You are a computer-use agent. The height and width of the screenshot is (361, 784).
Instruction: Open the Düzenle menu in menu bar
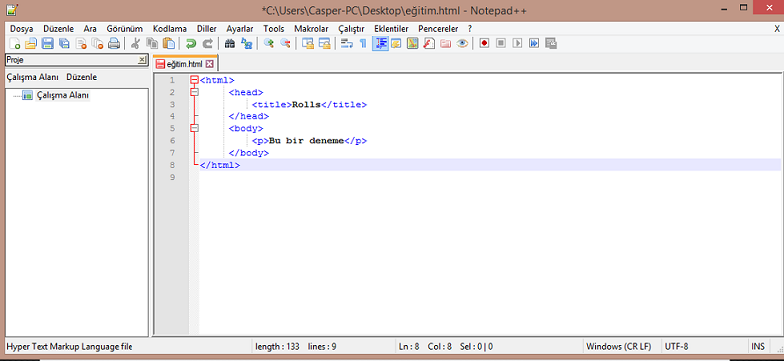[x=58, y=28]
